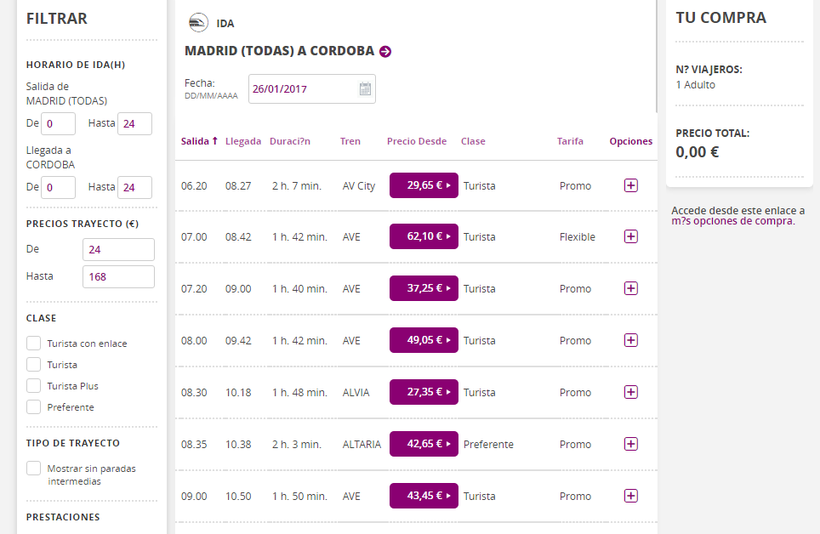The width and height of the screenshot is (820, 534).
Task: Select the 29,65 € price button
Action: coord(423,185)
